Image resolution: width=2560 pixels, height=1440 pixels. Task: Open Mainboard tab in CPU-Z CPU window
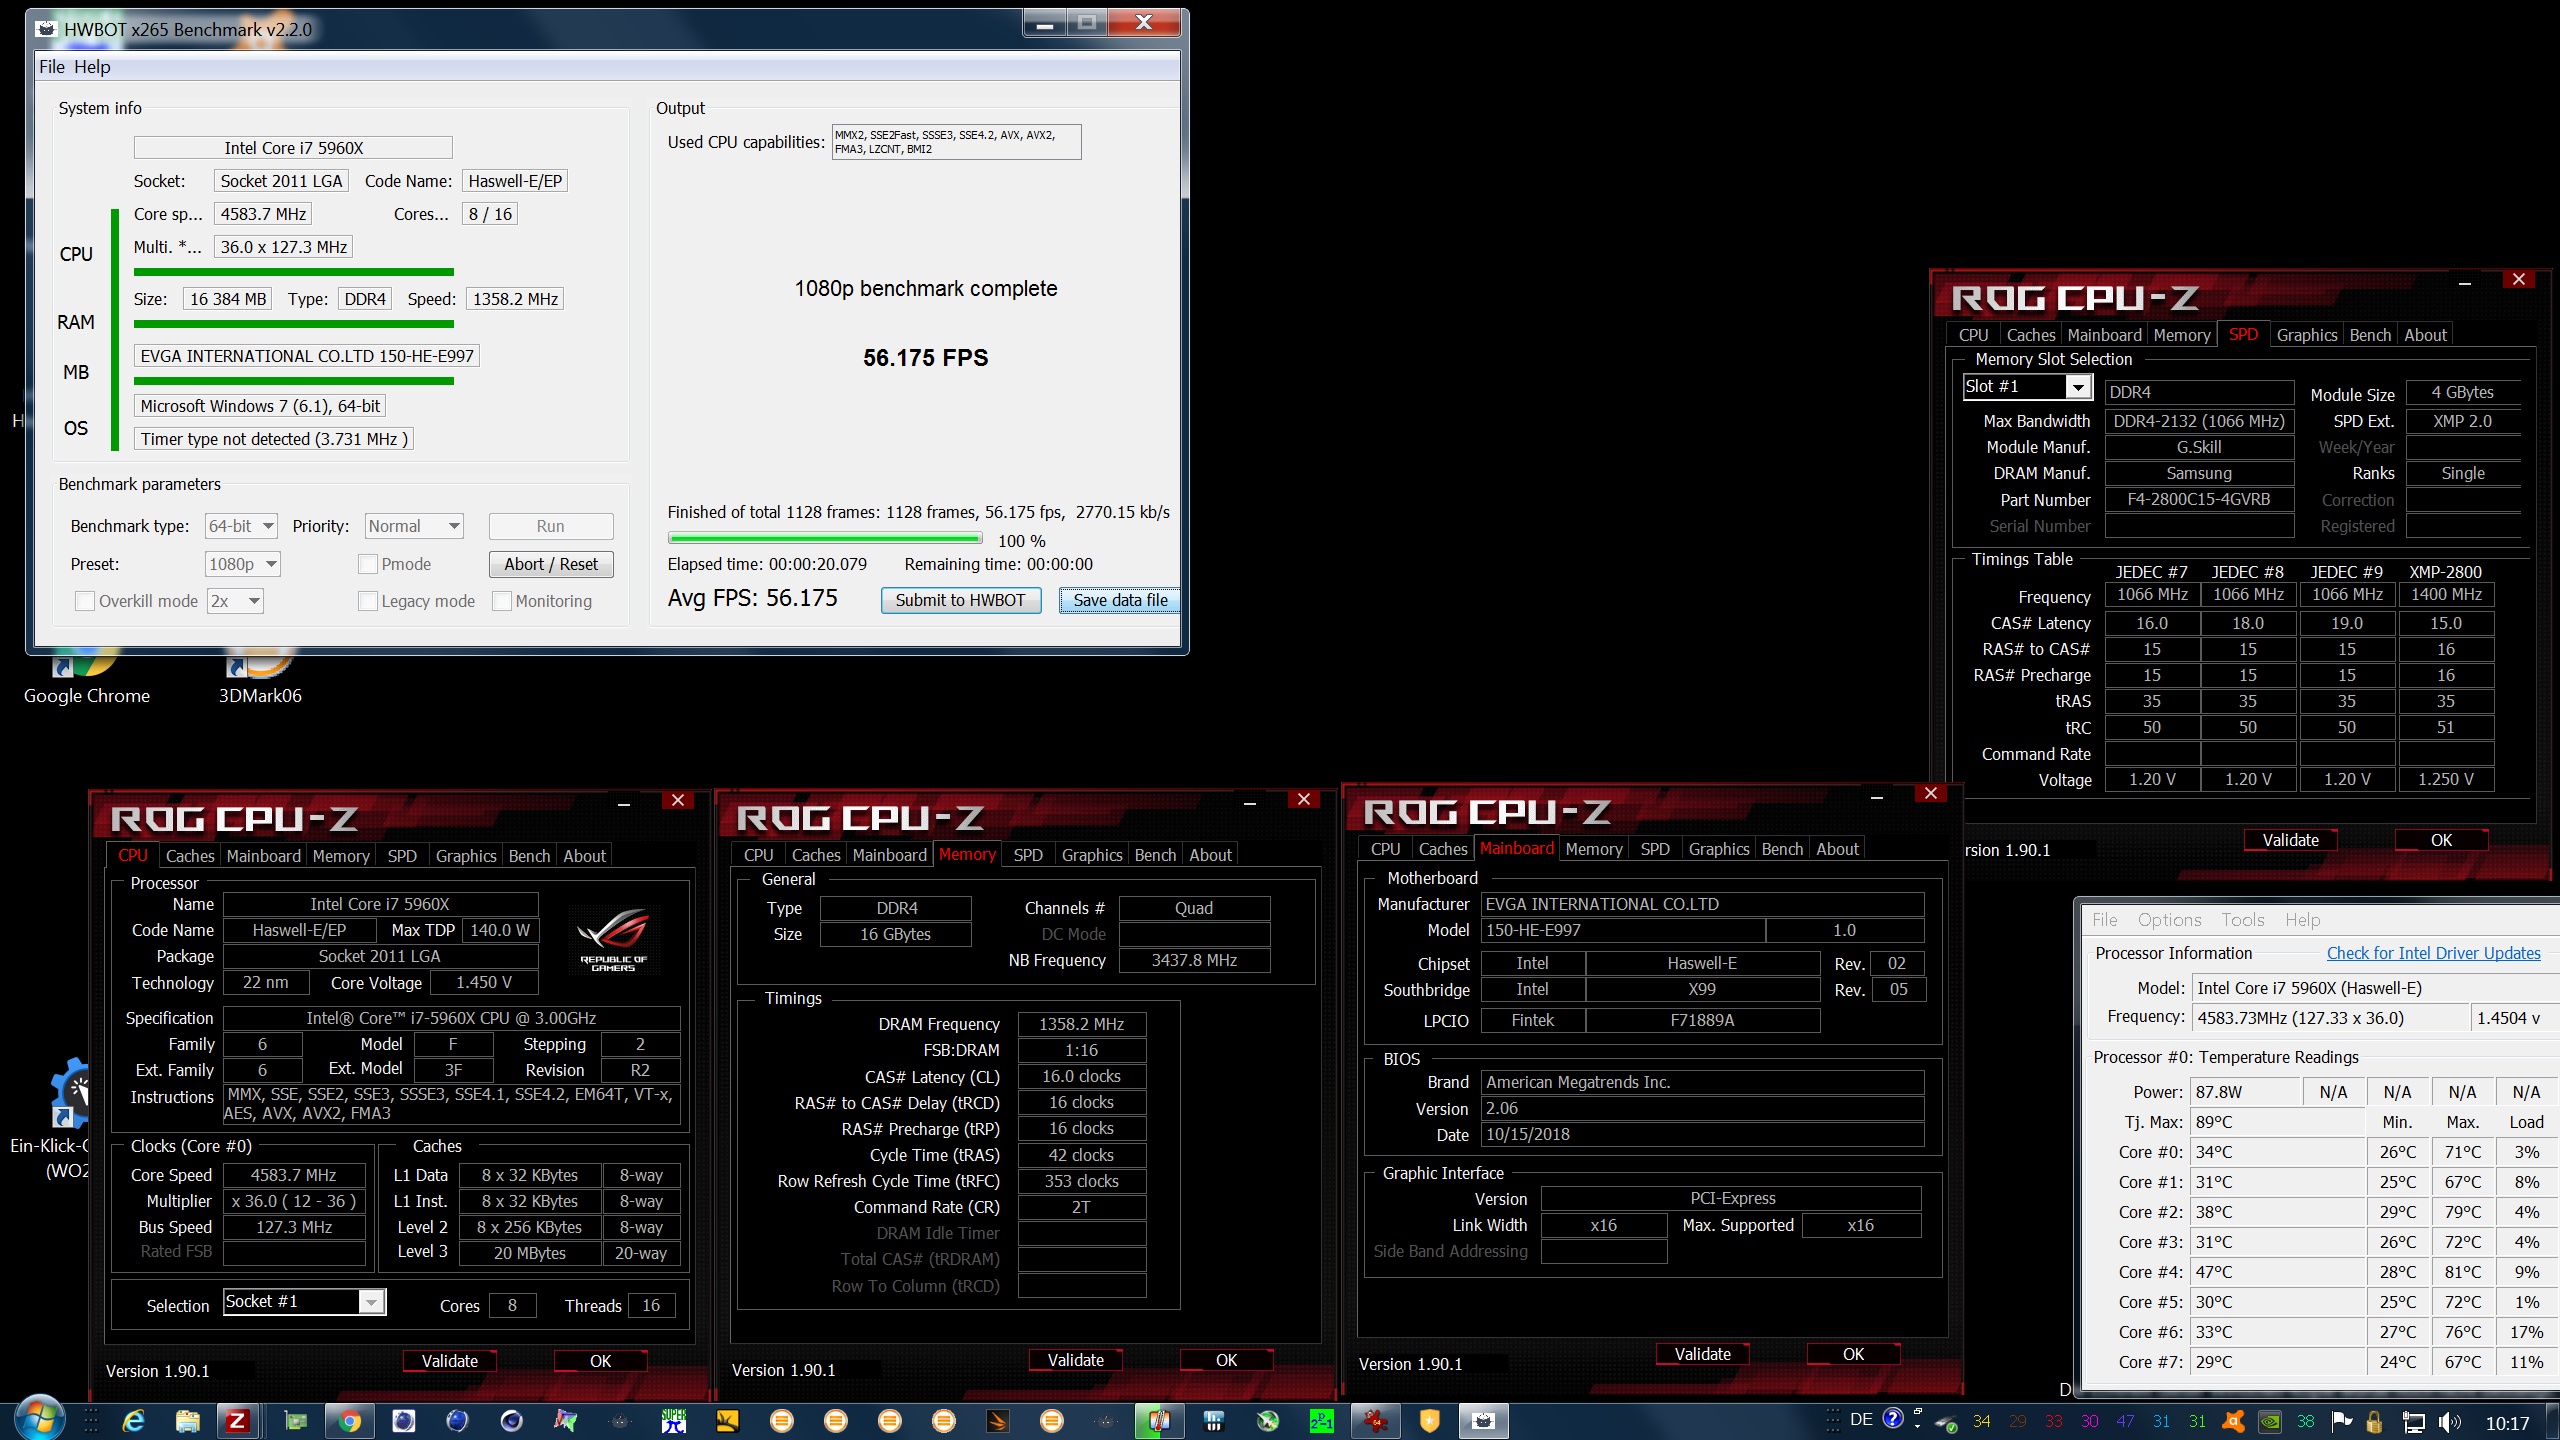coord(263,856)
